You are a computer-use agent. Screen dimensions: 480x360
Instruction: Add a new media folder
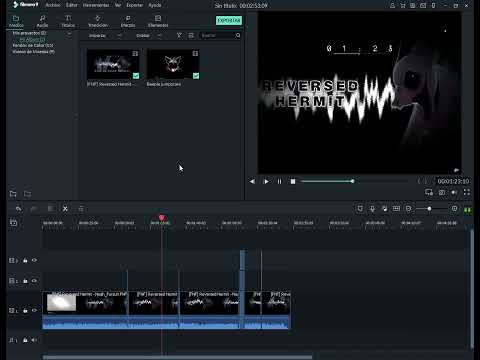point(13,194)
